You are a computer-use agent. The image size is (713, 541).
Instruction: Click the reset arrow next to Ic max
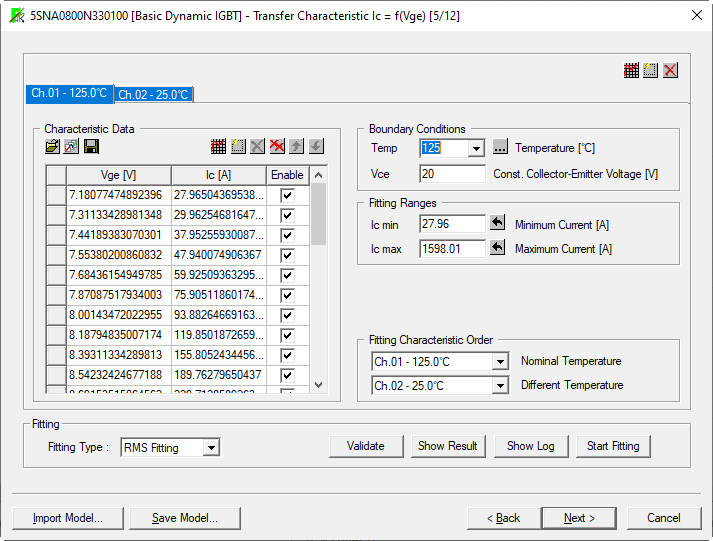click(x=497, y=247)
